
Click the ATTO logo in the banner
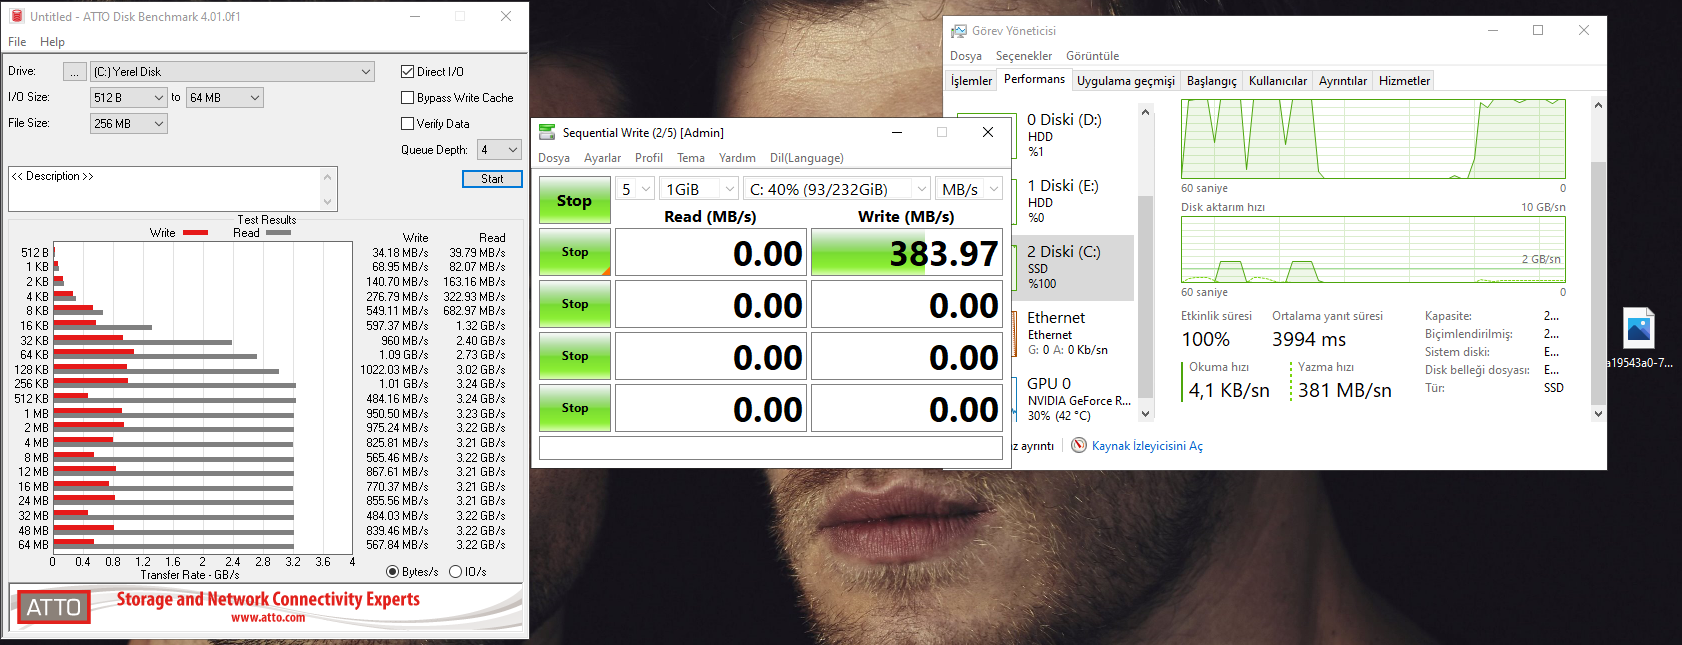click(54, 607)
